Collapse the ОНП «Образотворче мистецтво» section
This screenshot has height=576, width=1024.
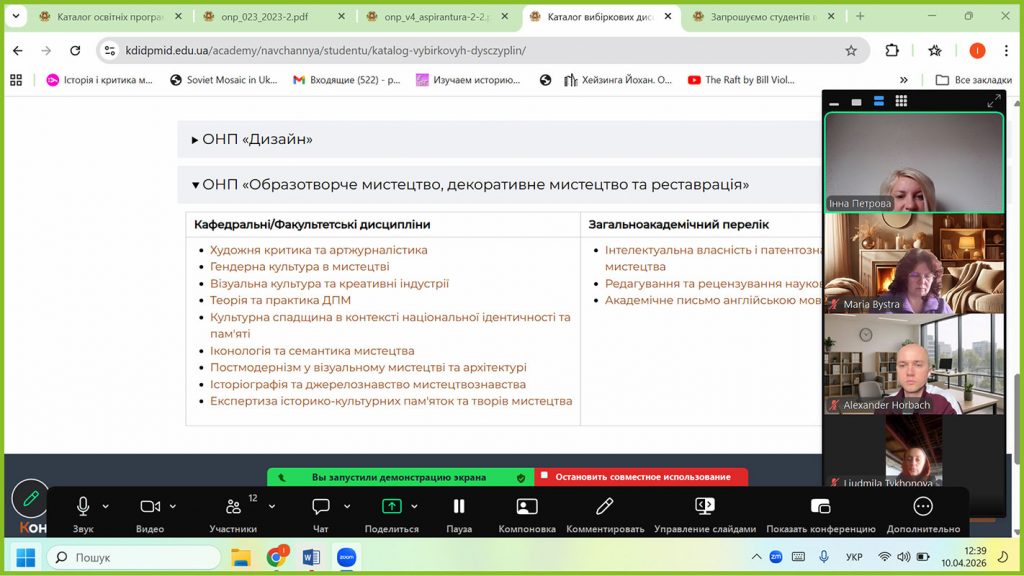tap(470, 185)
